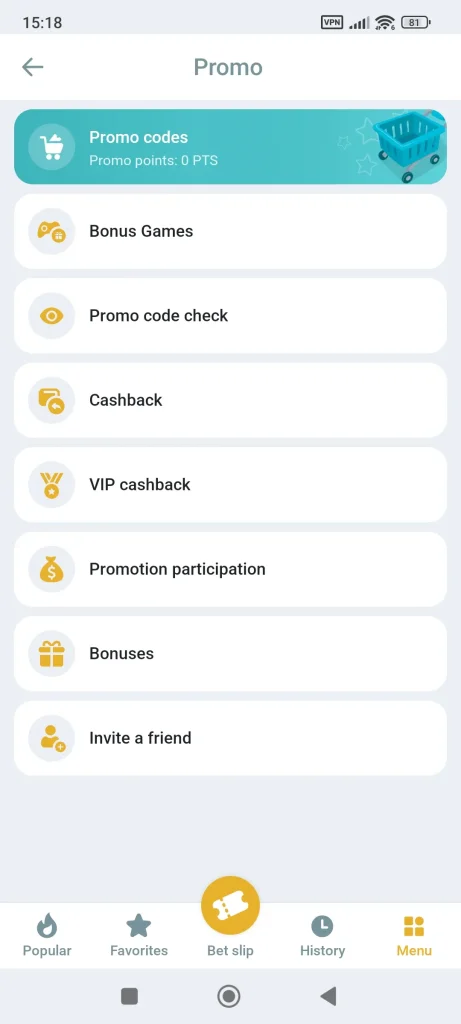Viewport: 461px width, 1024px height.
Task: Tap the blue basket illustration
Action: (x=409, y=146)
